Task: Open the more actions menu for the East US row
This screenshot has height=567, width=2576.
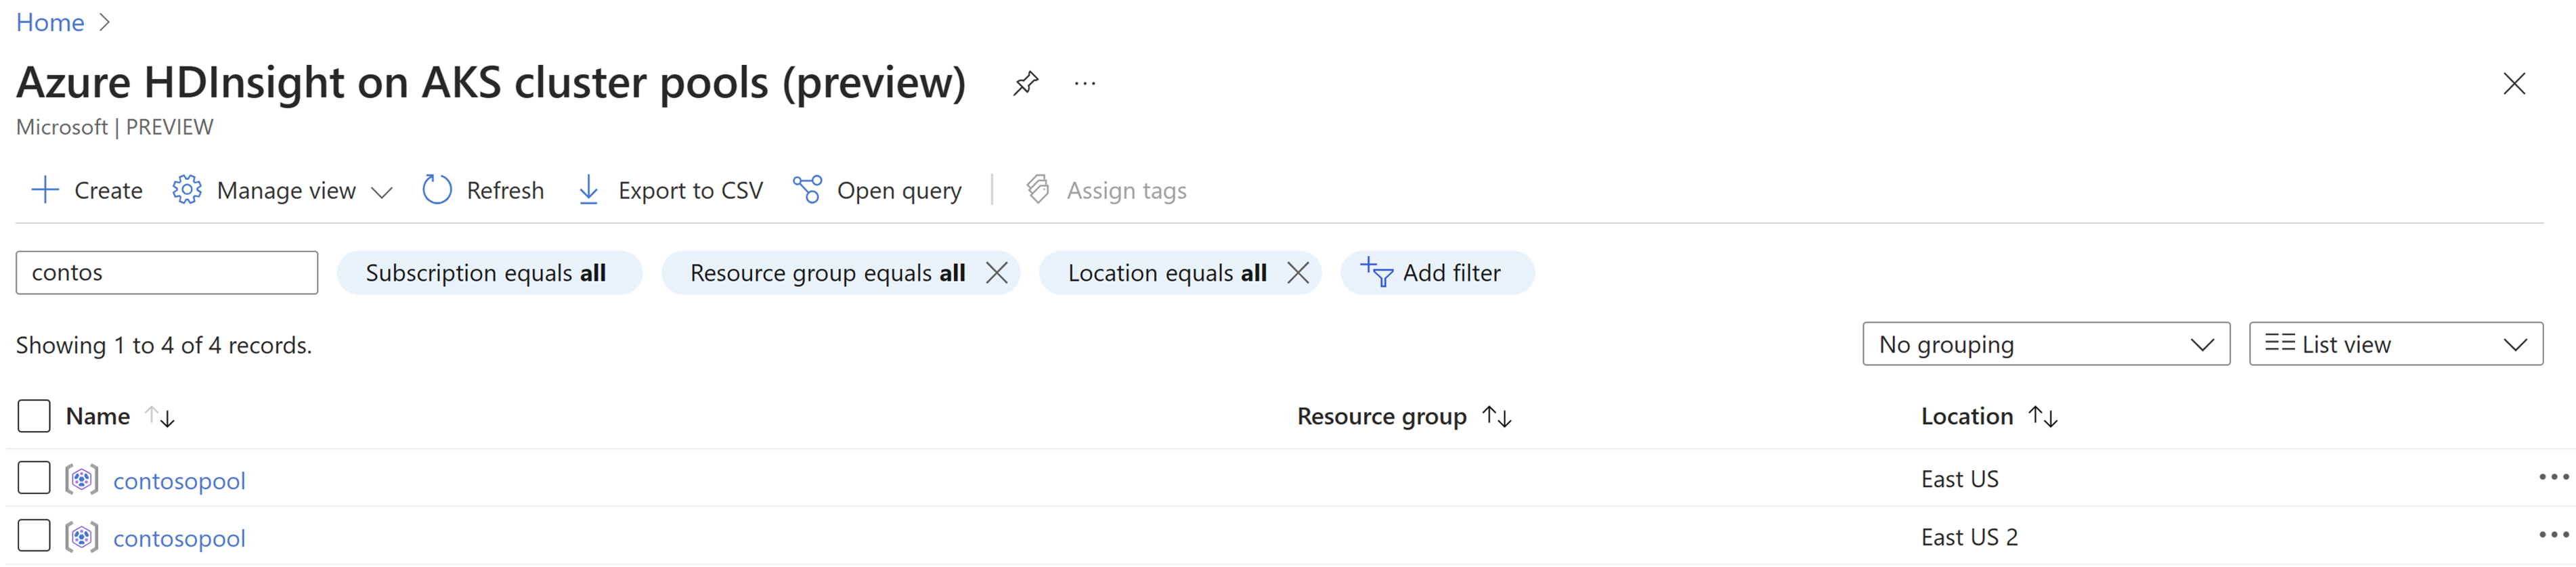Action: point(2553,478)
